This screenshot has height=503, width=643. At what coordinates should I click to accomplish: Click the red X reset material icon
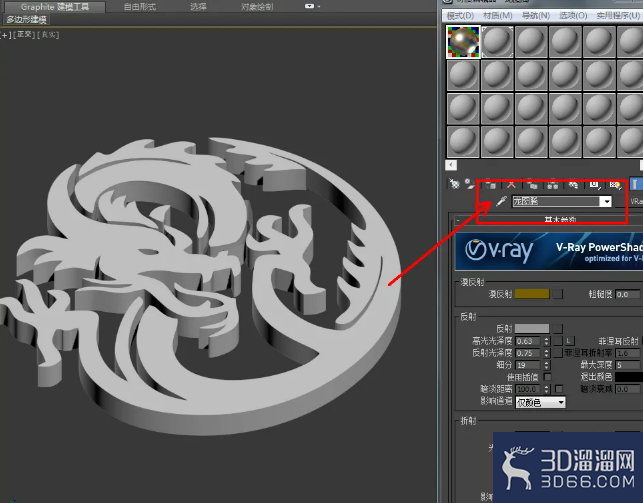pyautogui.click(x=511, y=185)
